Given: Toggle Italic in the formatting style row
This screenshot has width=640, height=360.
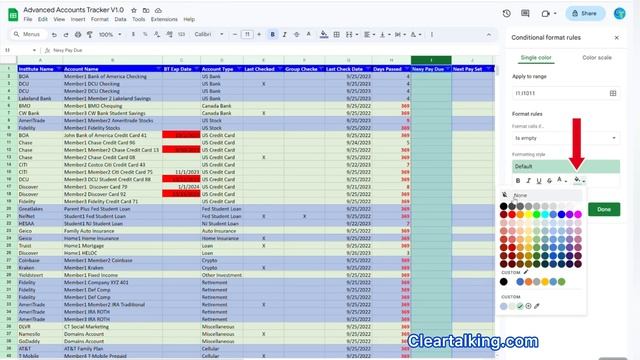Looking at the screenshot, I should pyautogui.click(x=529, y=180).
